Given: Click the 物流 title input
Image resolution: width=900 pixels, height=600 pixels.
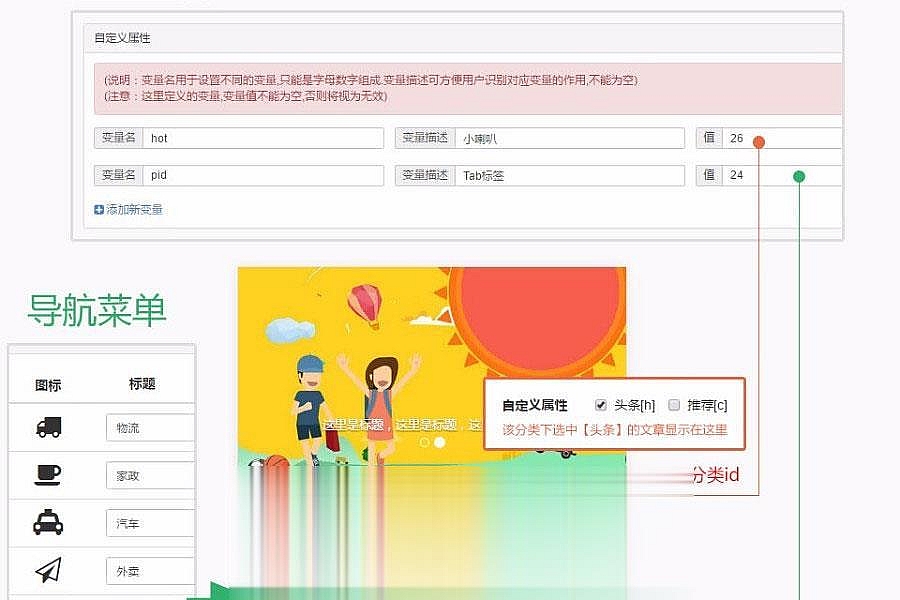Looking at the screenshot, I should pos(150,427).
